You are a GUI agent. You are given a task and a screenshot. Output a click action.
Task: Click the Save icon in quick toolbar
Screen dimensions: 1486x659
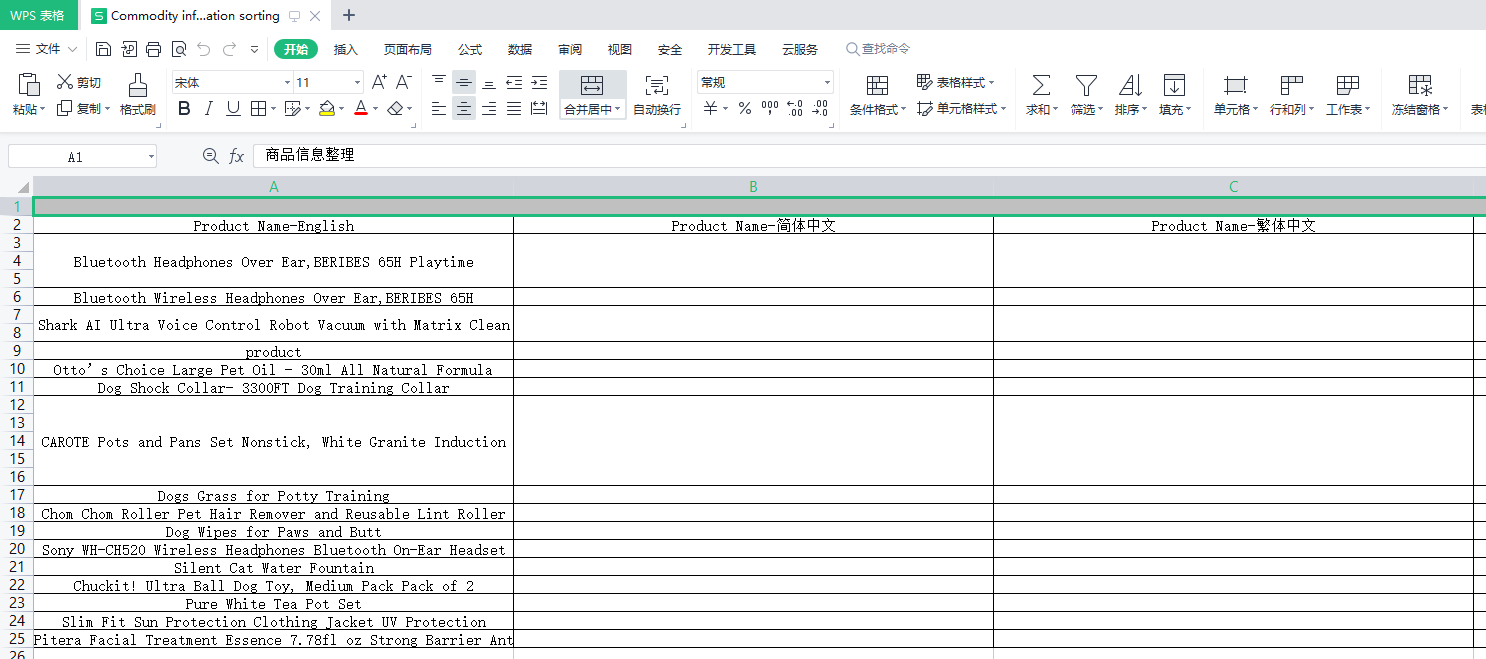(104, 49)
